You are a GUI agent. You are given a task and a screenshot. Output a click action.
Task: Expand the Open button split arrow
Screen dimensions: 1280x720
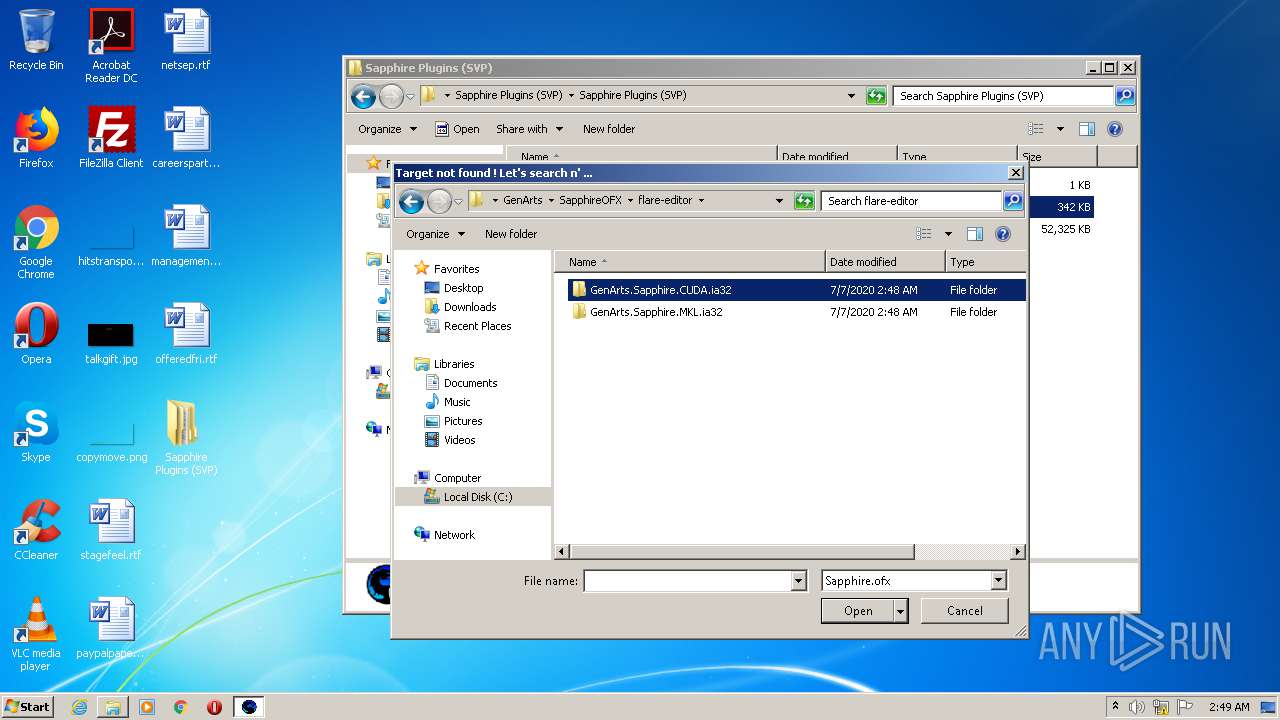(901, 611)
